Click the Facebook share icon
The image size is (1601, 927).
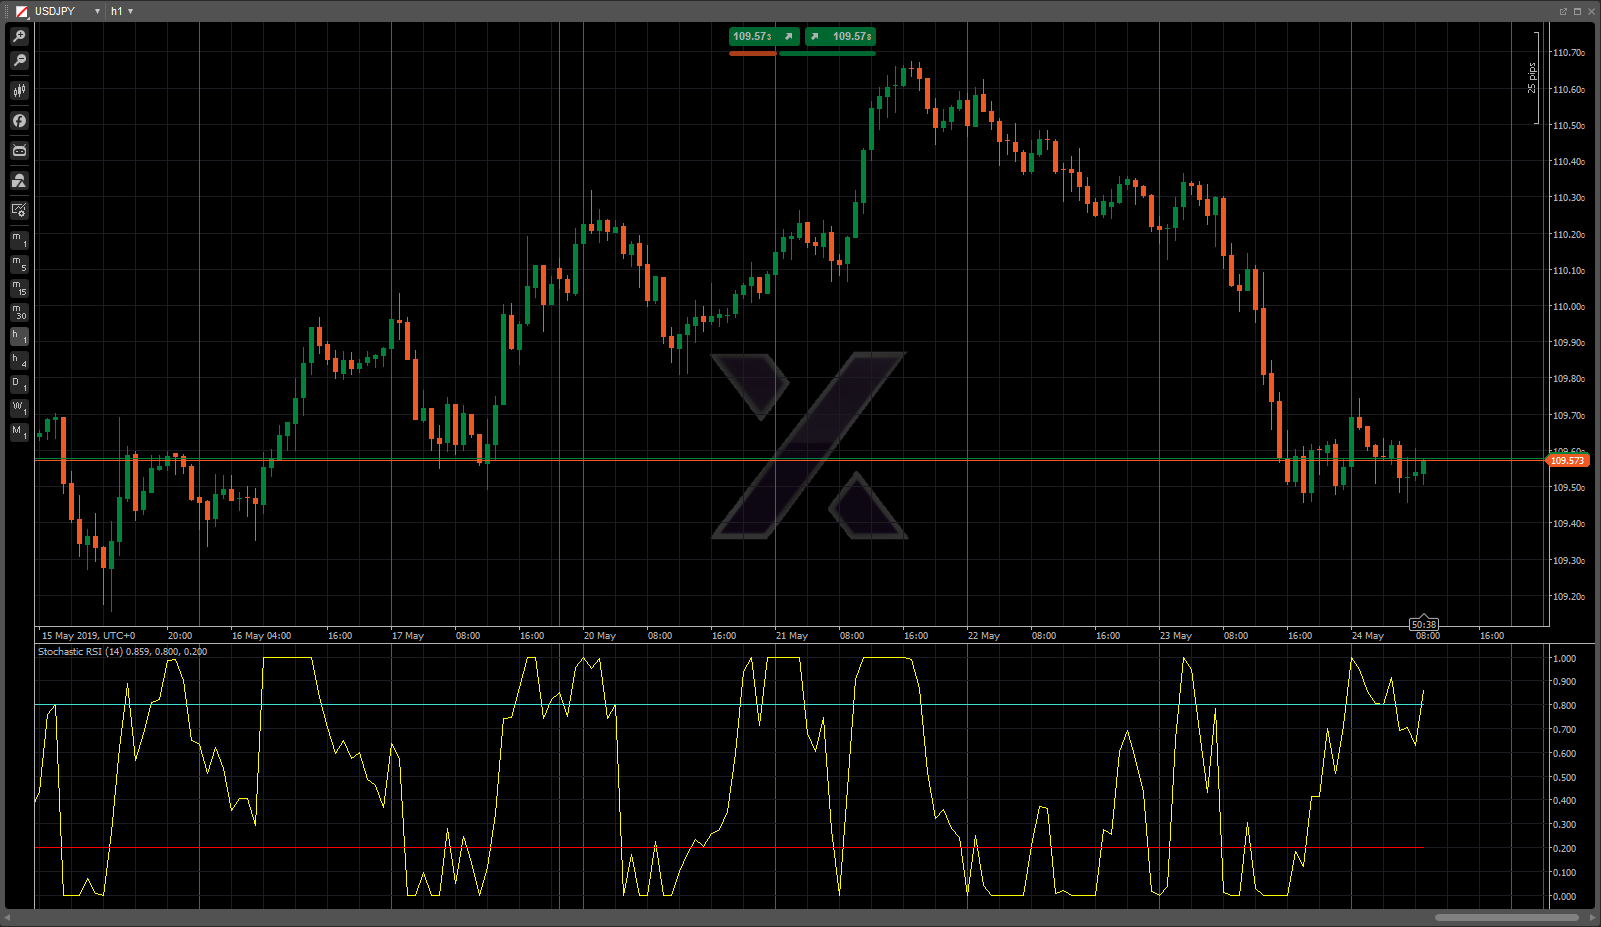(19, 121)
